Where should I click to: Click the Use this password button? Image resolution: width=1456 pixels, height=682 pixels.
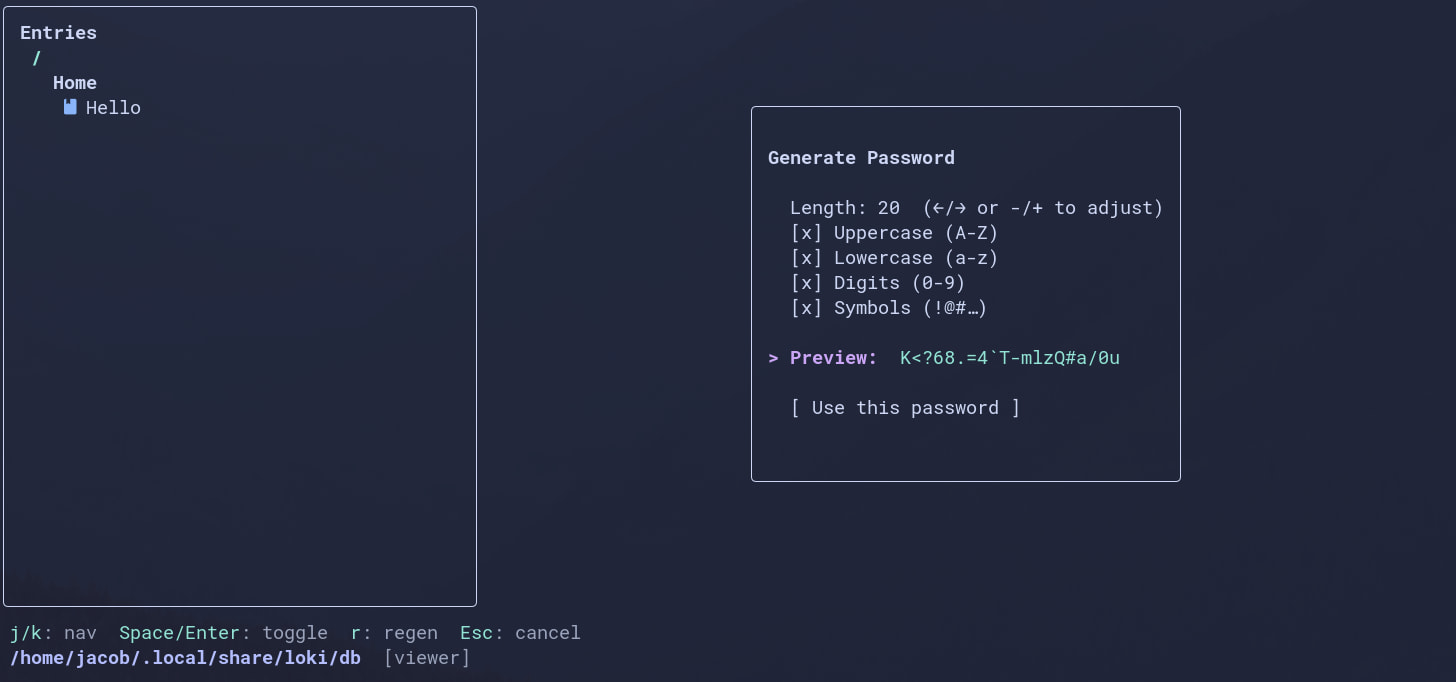905,408
